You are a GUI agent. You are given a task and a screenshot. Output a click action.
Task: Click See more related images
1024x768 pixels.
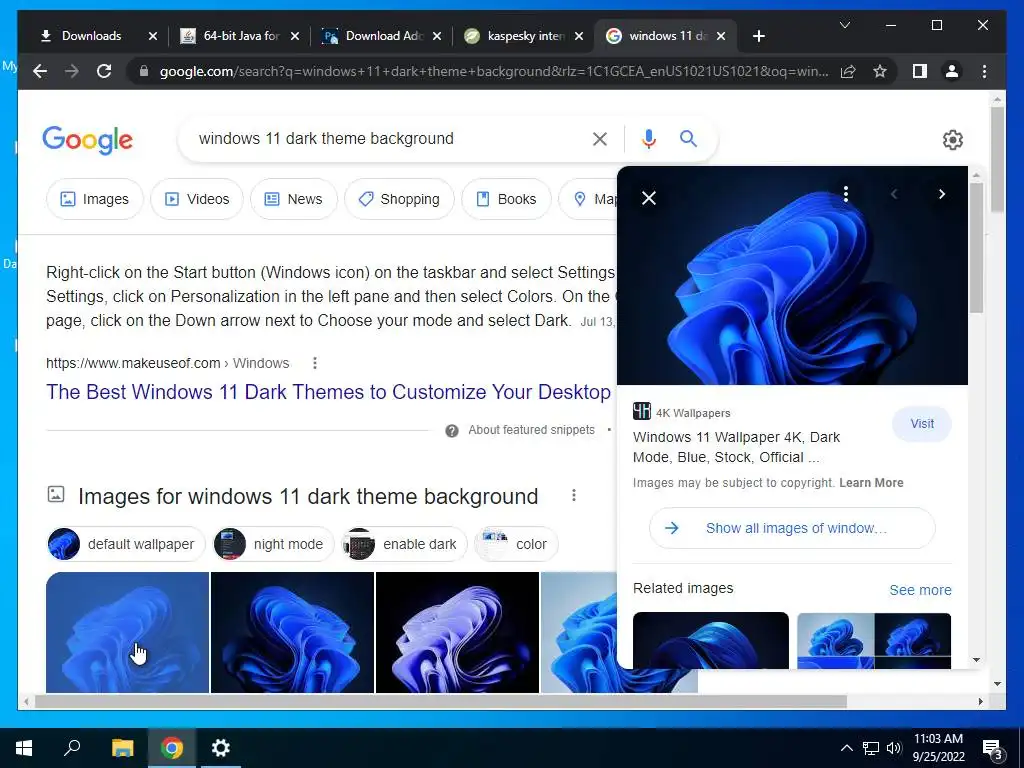(920, 590)
